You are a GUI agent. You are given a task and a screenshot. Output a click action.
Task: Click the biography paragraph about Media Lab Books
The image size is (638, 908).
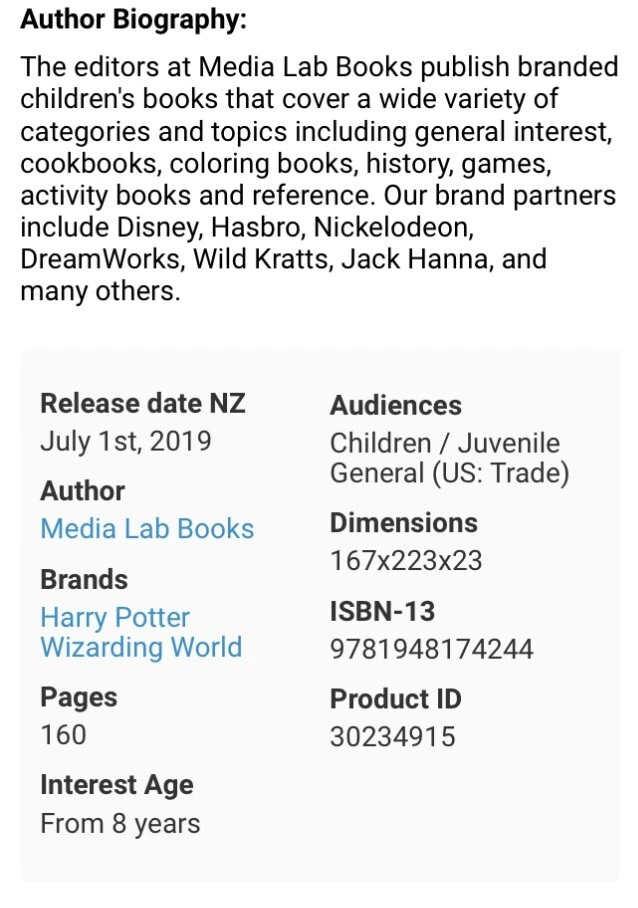tap(318, 180)
